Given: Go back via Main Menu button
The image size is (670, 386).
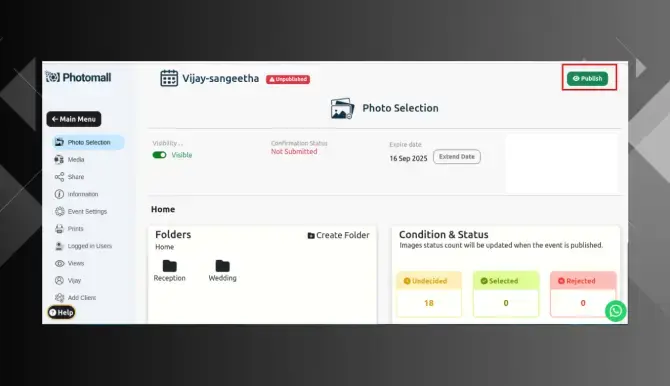Looking at the screenshot, I should pyautogui.click(x=74, y=119).
